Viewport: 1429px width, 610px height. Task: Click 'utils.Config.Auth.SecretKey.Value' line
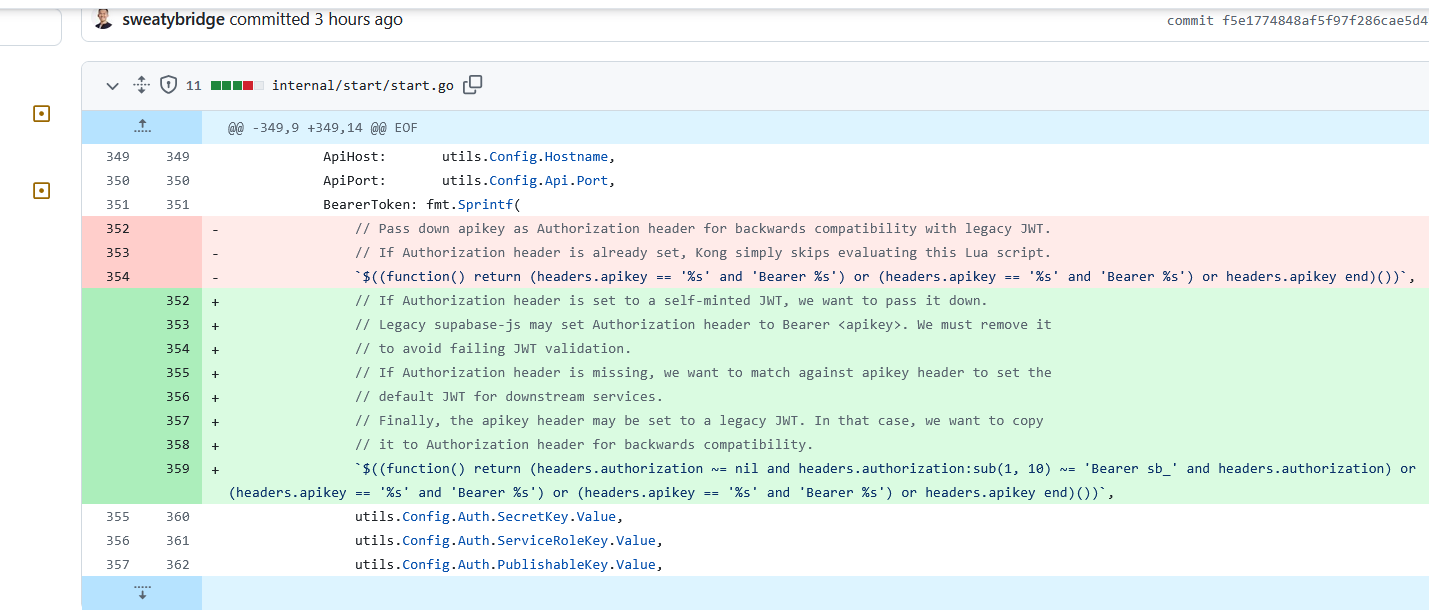489,516
